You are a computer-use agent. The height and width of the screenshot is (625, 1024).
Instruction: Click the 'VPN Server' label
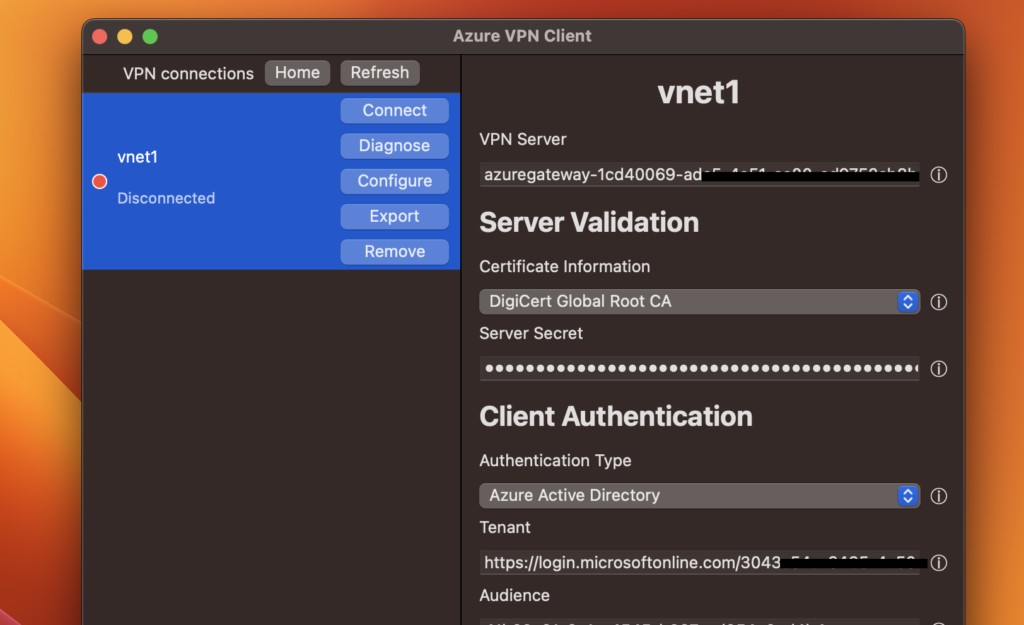coord(523,139)
